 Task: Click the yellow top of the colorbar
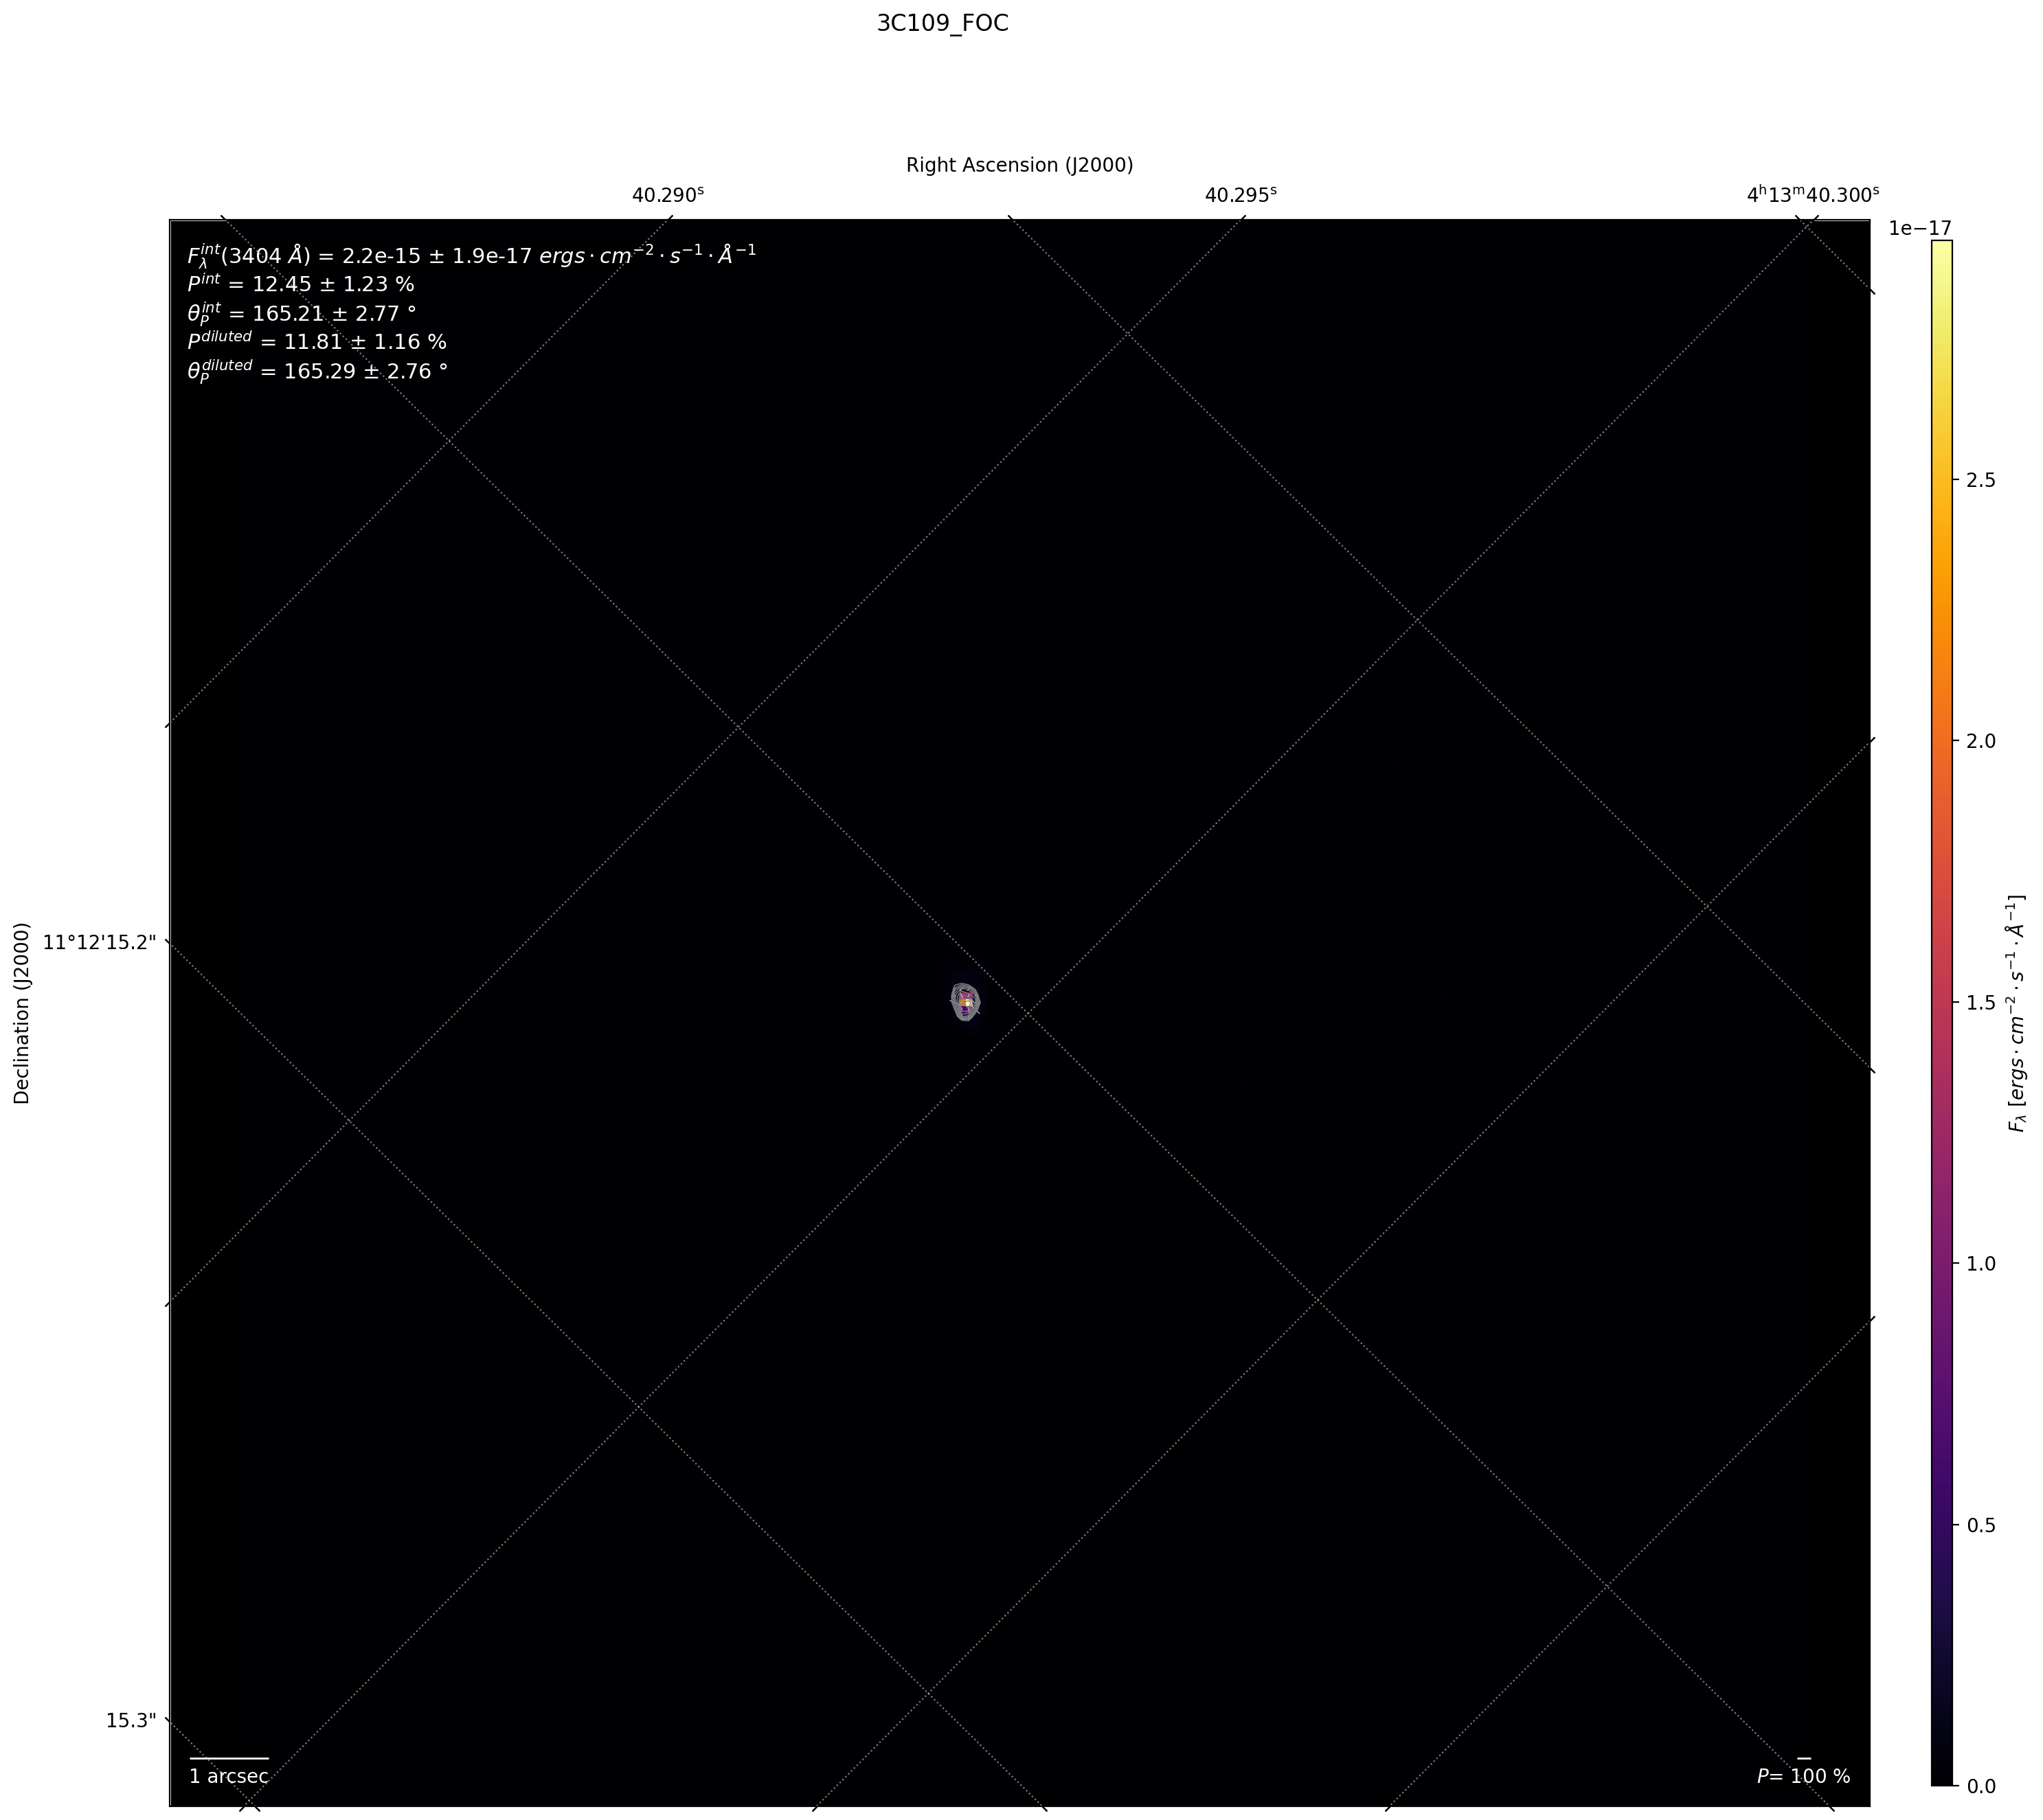coord(1941,249)
